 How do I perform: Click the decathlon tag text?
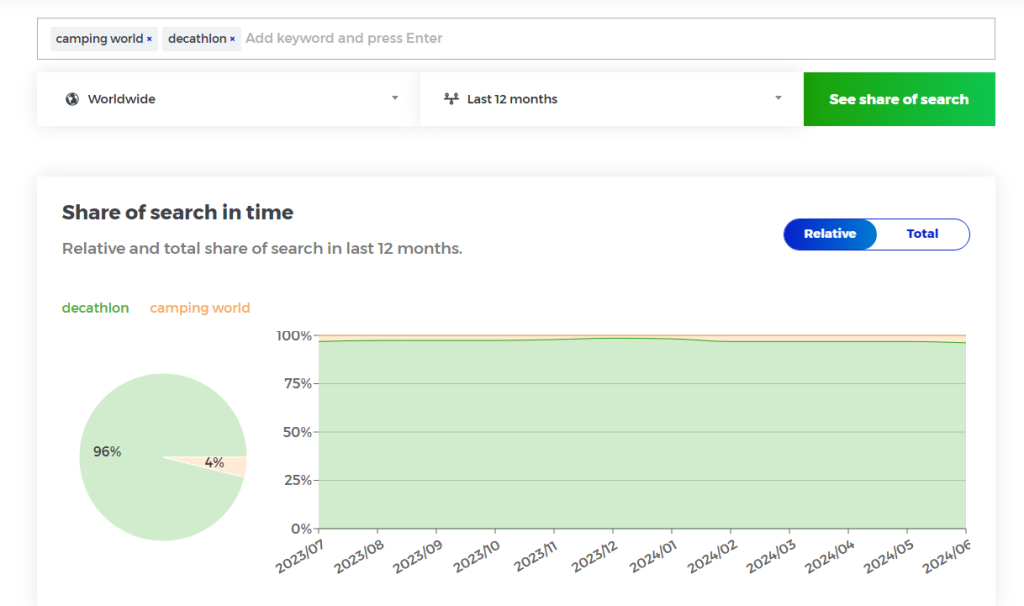click(197, 39)
